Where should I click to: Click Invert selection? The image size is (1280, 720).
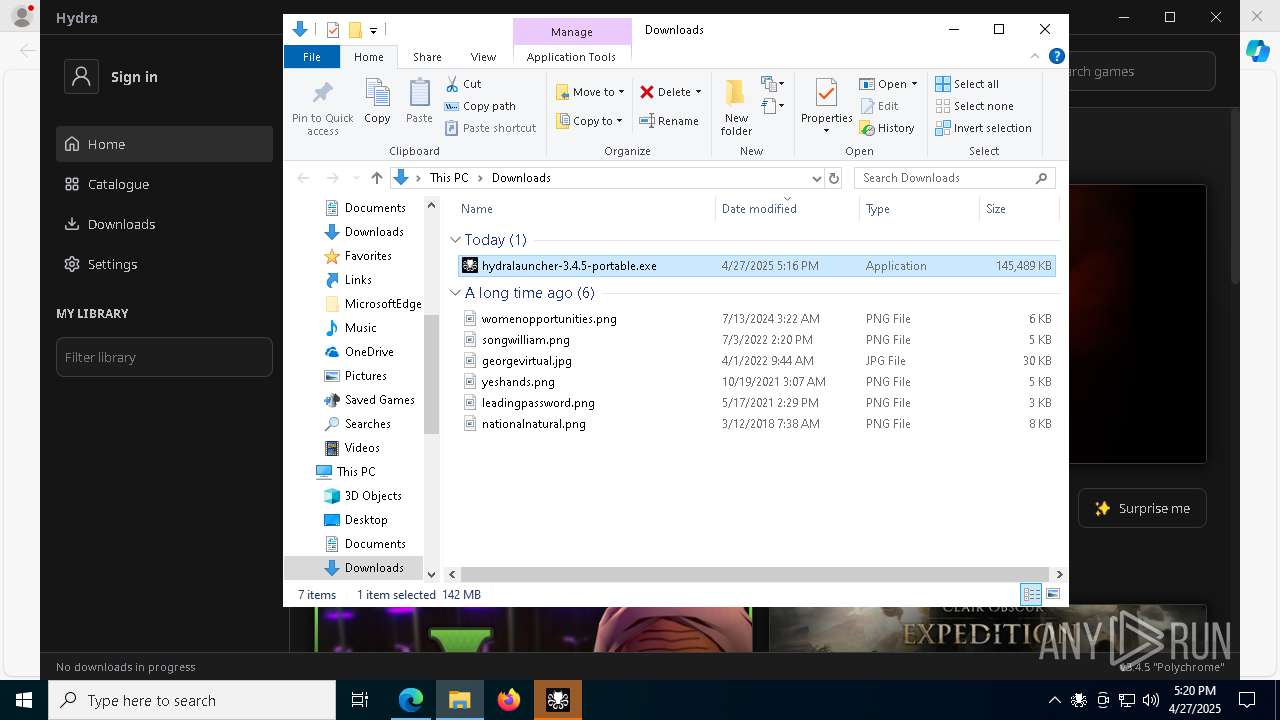tap(983, 128)
